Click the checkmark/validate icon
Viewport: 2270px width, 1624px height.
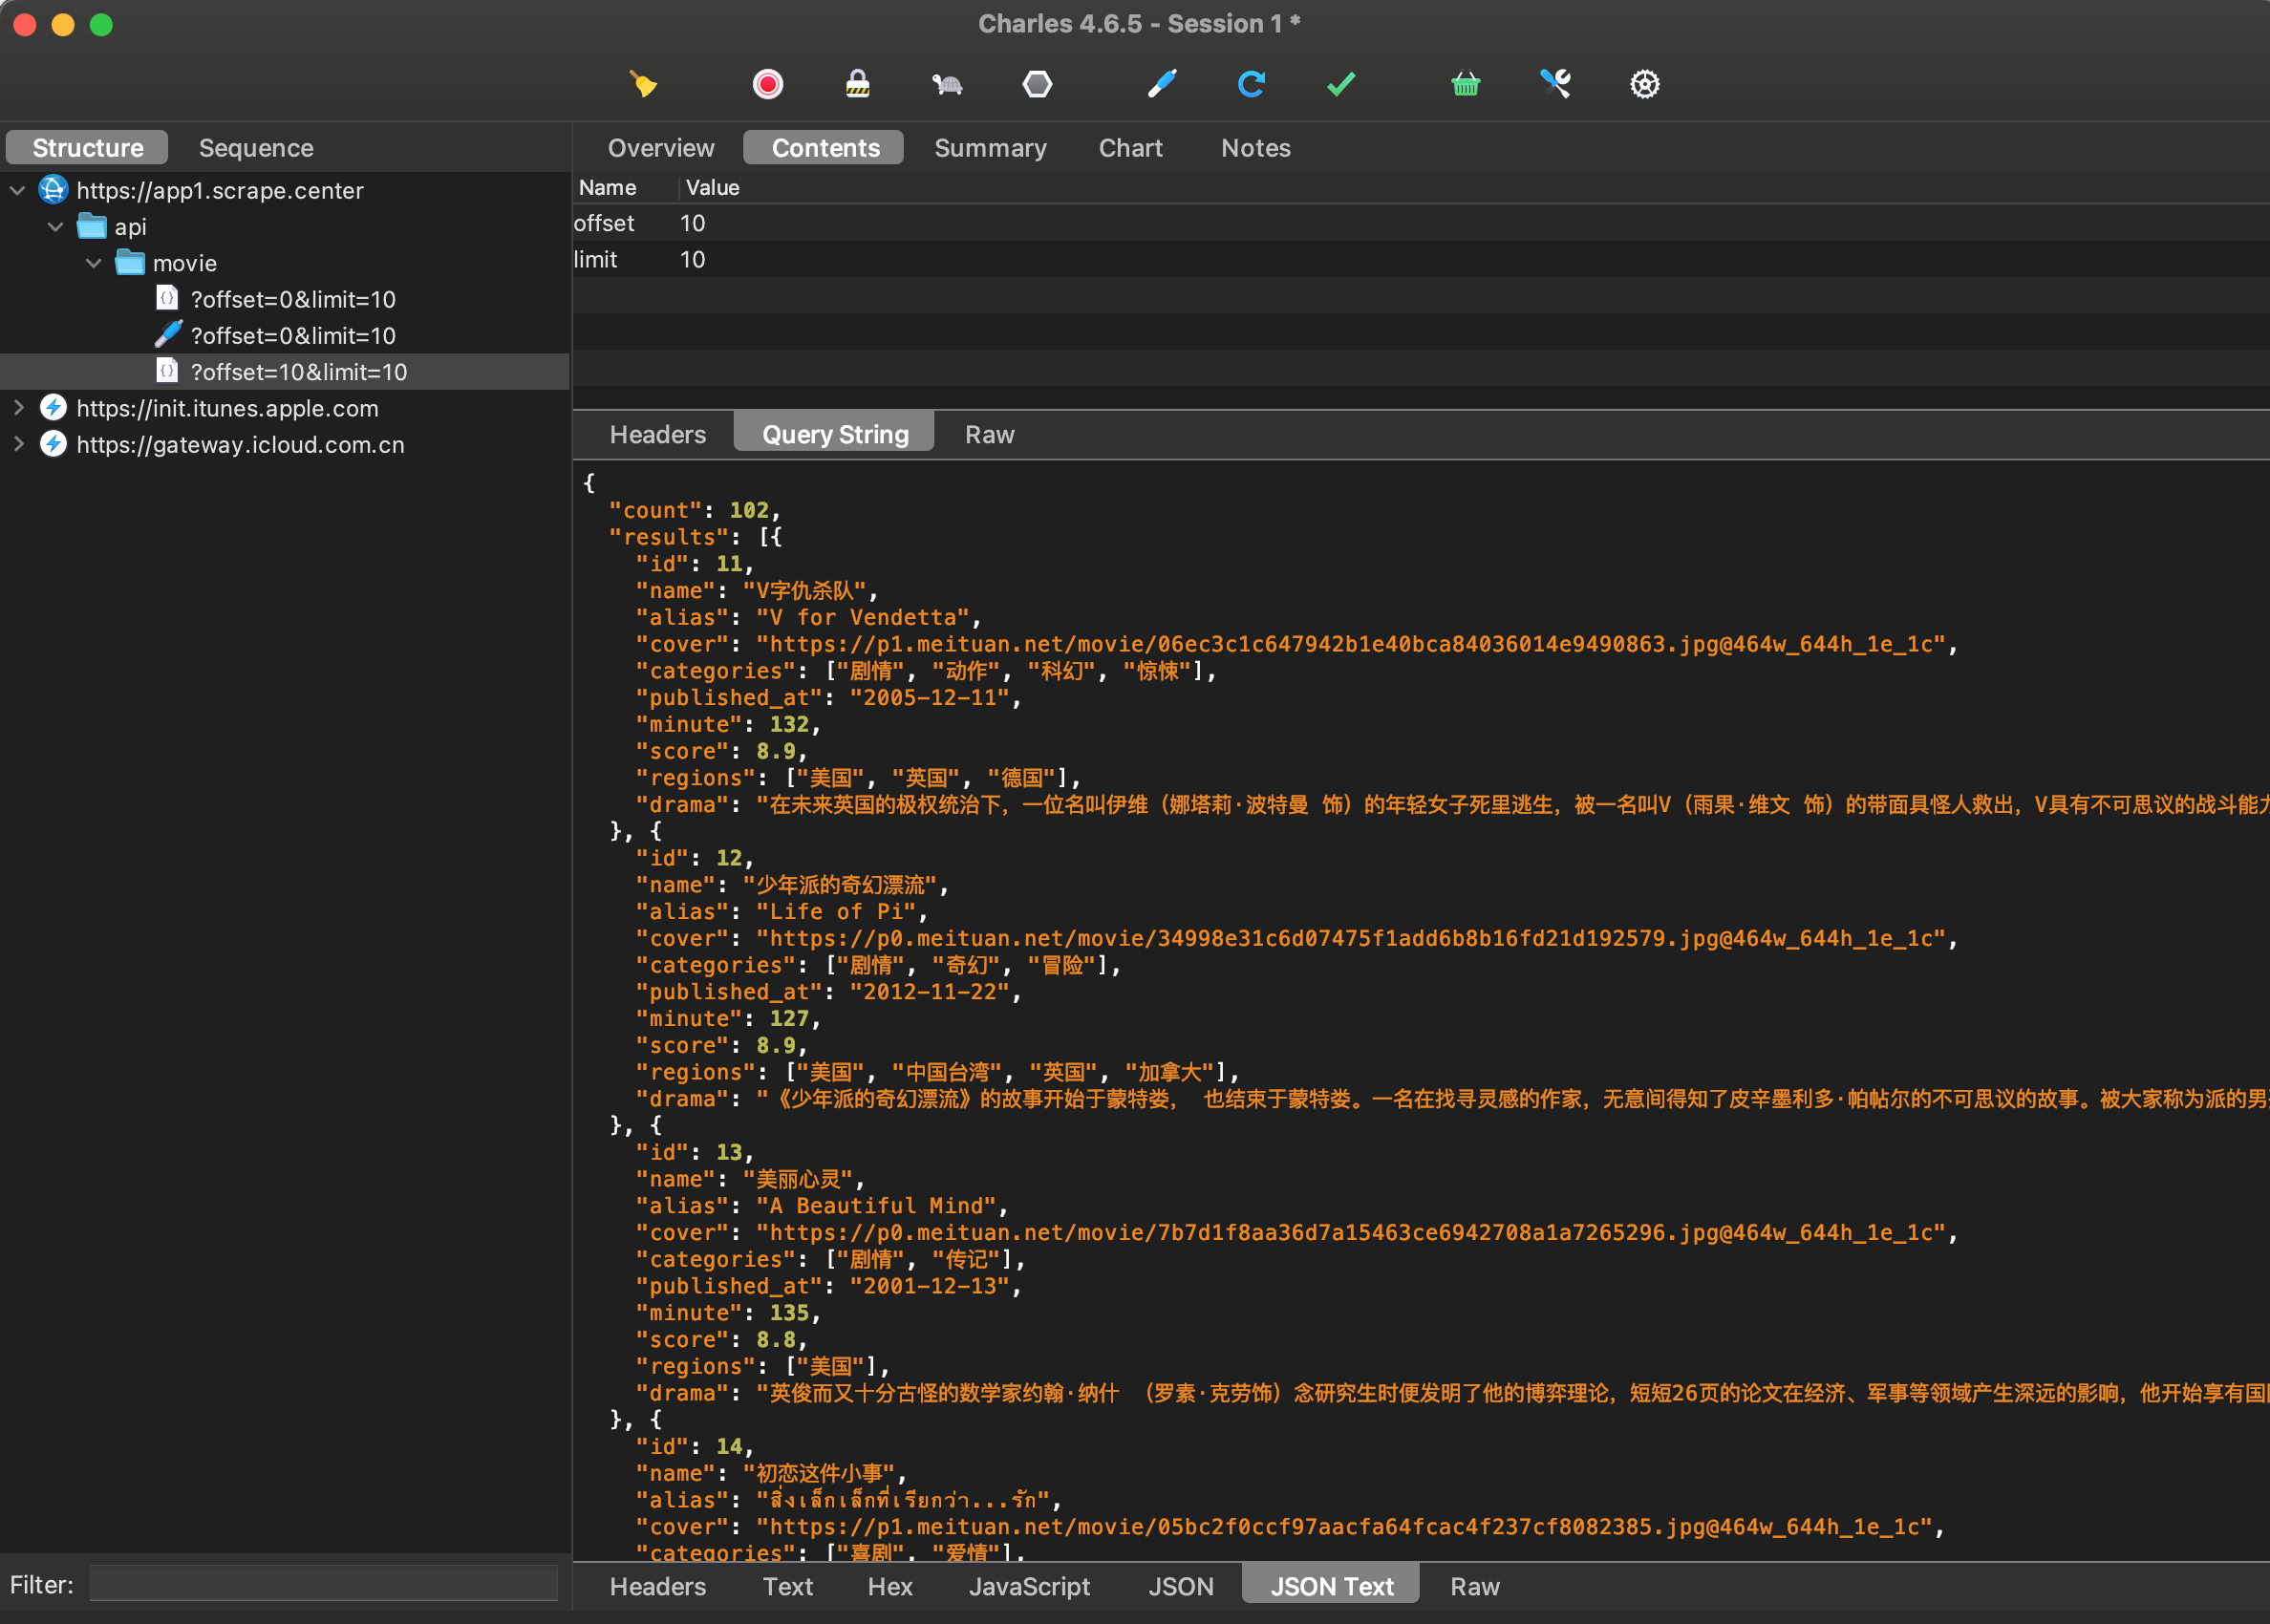tap(1340, 82)
